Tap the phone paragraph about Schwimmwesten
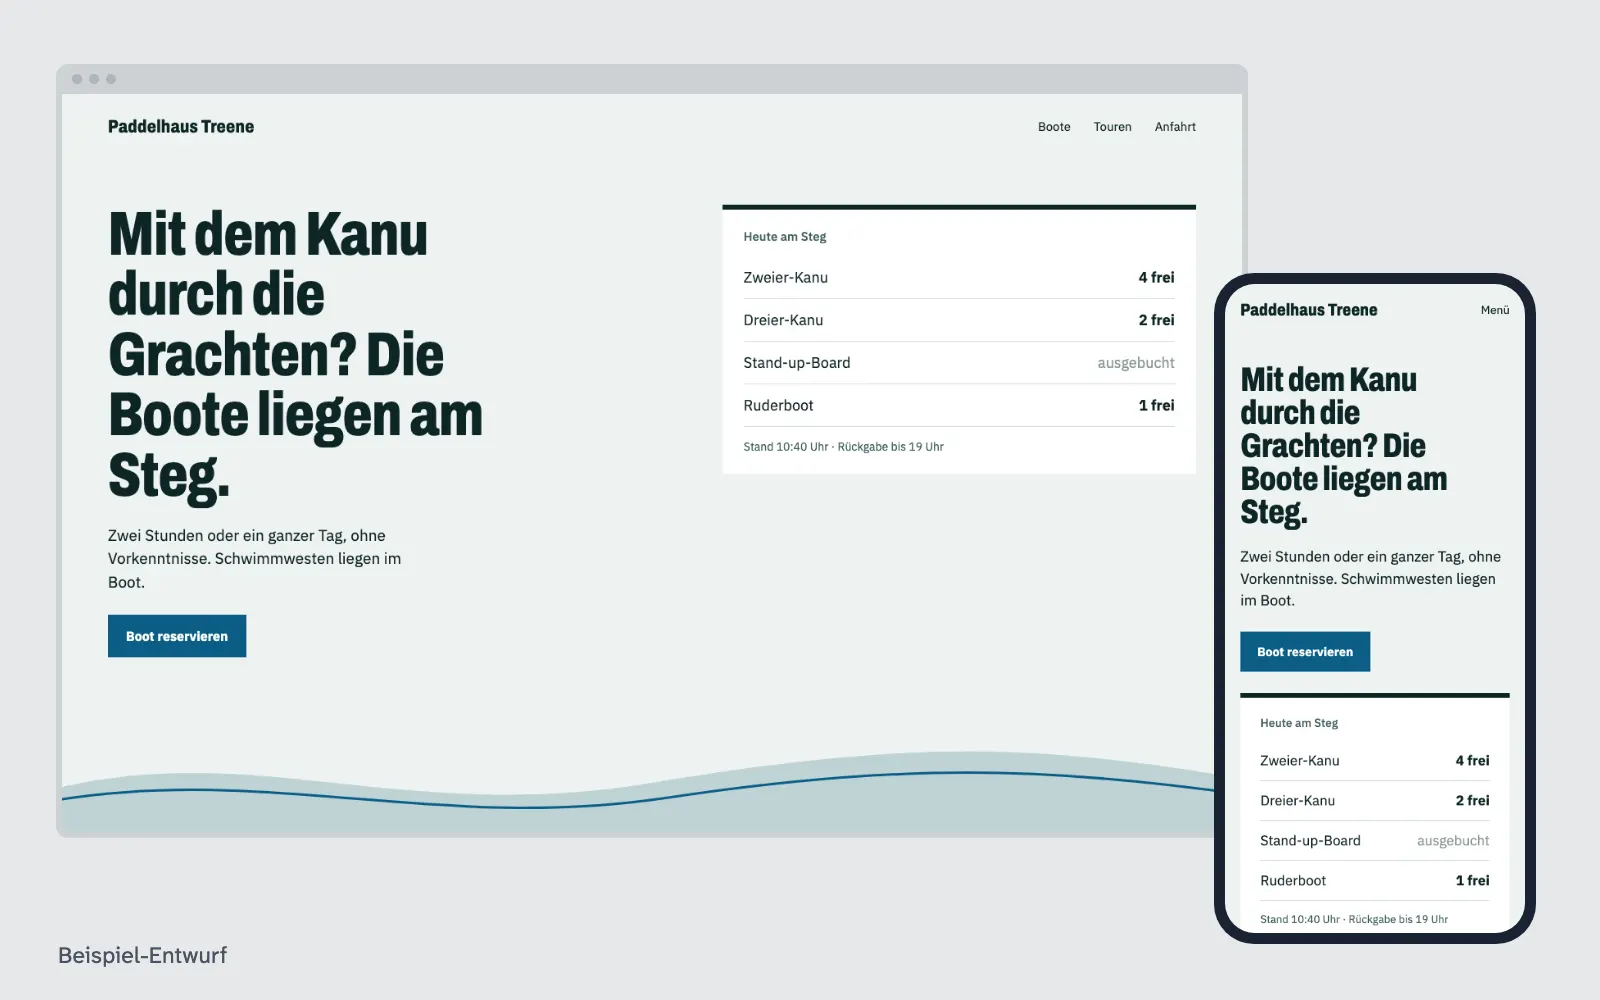This screenshot has width=1600, height=1000. click(1370, 579)
